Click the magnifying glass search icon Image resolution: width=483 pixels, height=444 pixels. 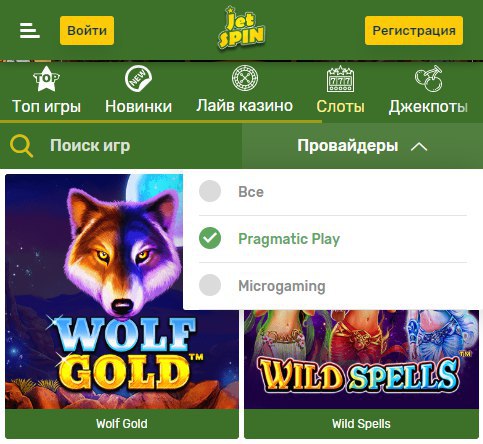(21, 146)
